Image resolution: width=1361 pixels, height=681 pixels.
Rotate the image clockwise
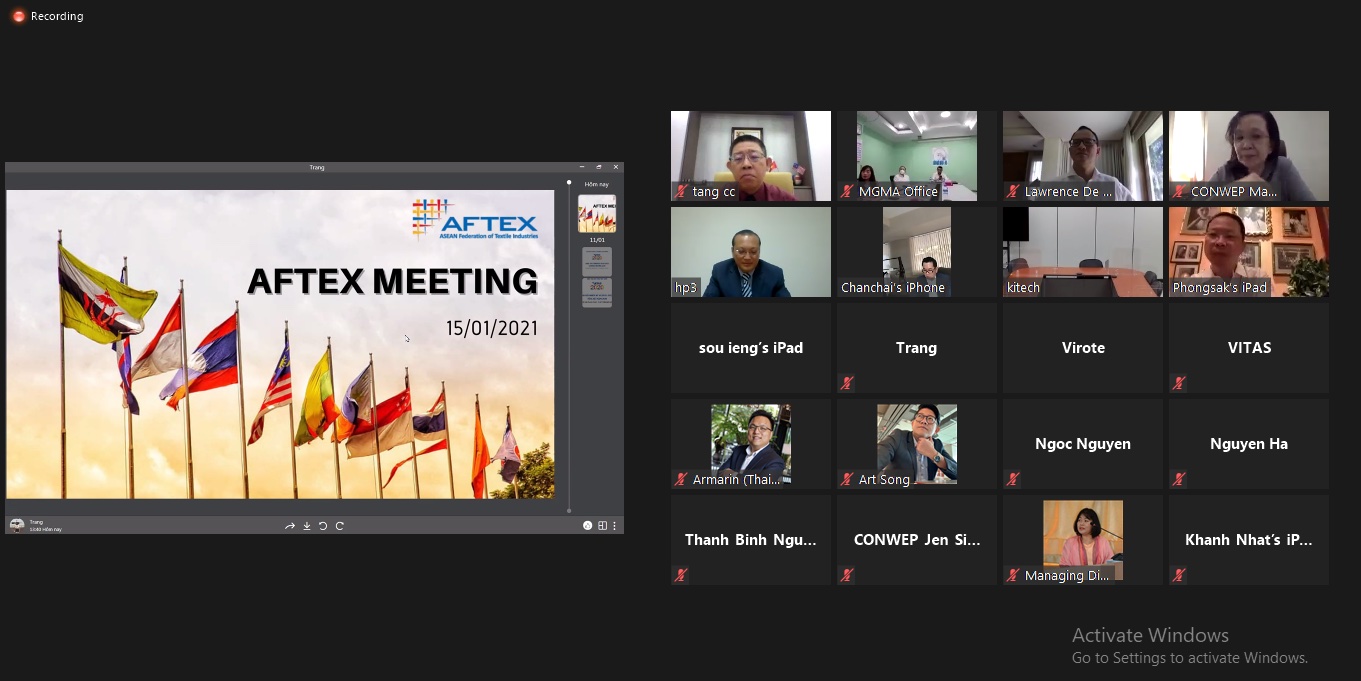[340, 526]
